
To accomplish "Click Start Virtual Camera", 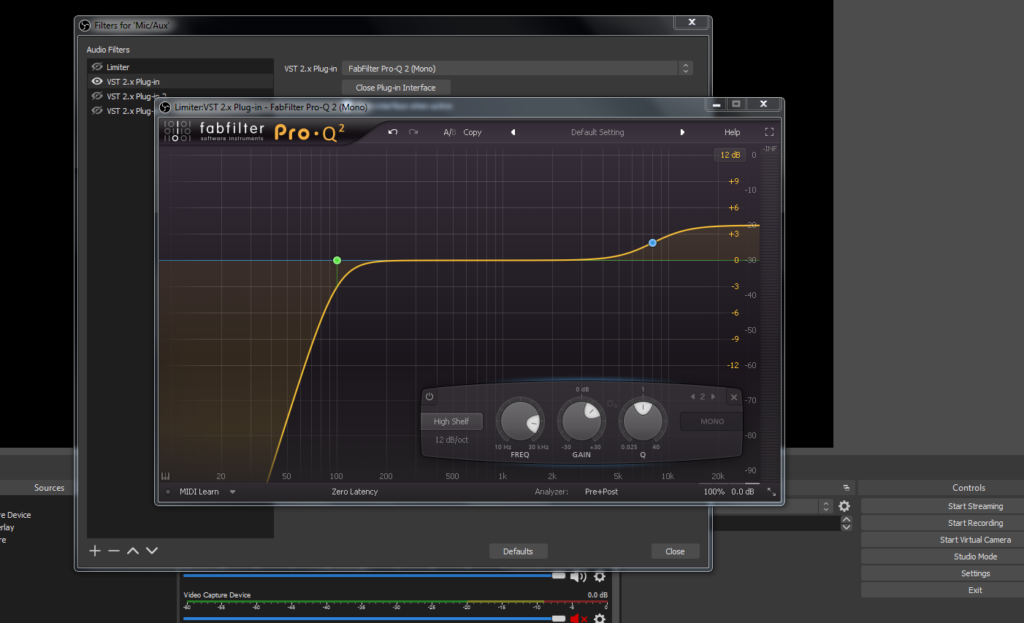I will (x=975, y=540).
